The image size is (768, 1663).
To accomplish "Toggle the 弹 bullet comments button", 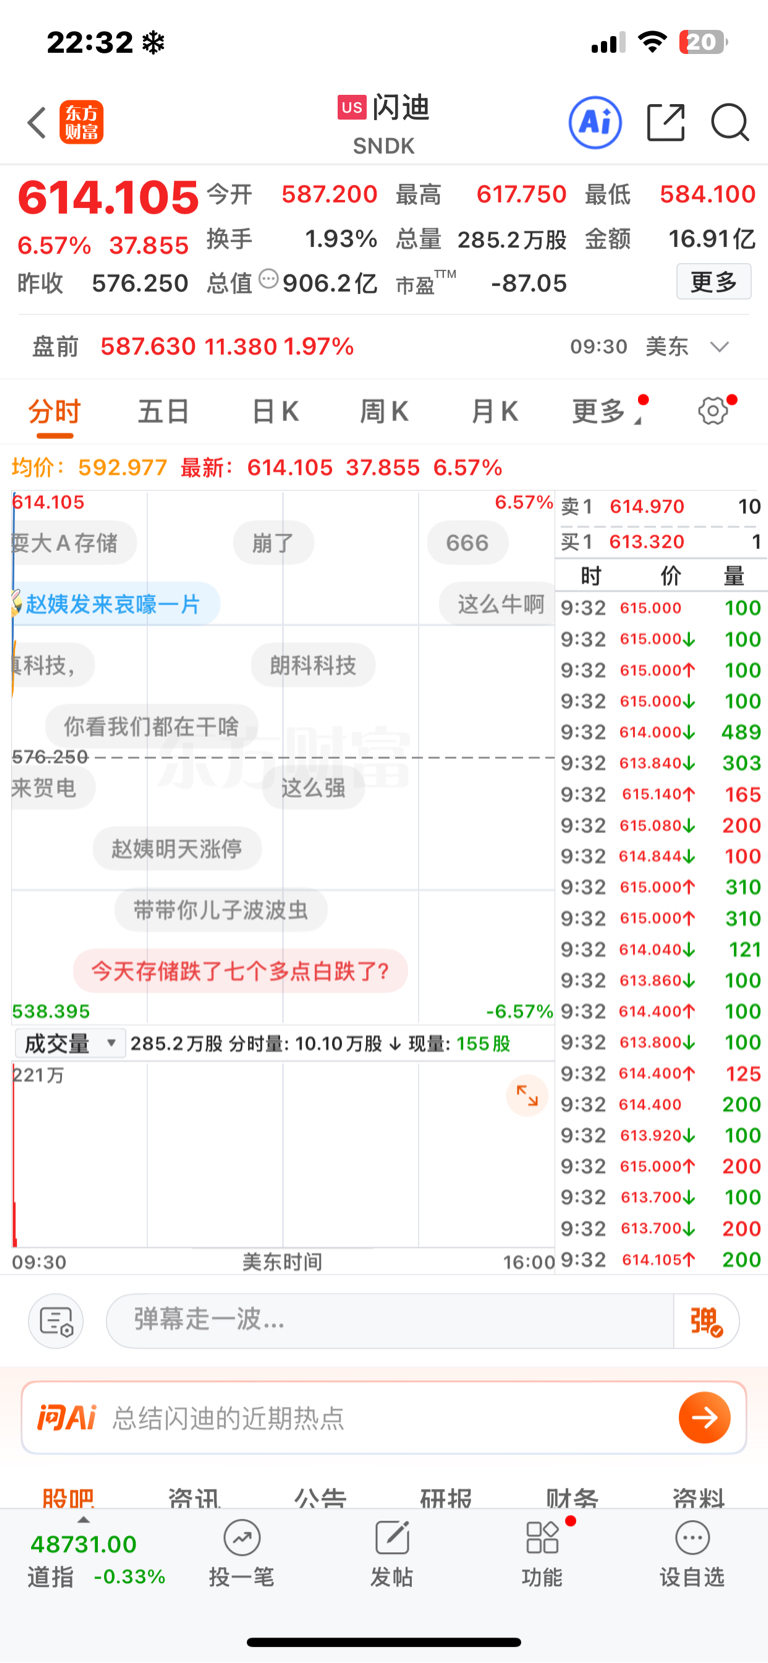I will click(x=706, y=1321).
